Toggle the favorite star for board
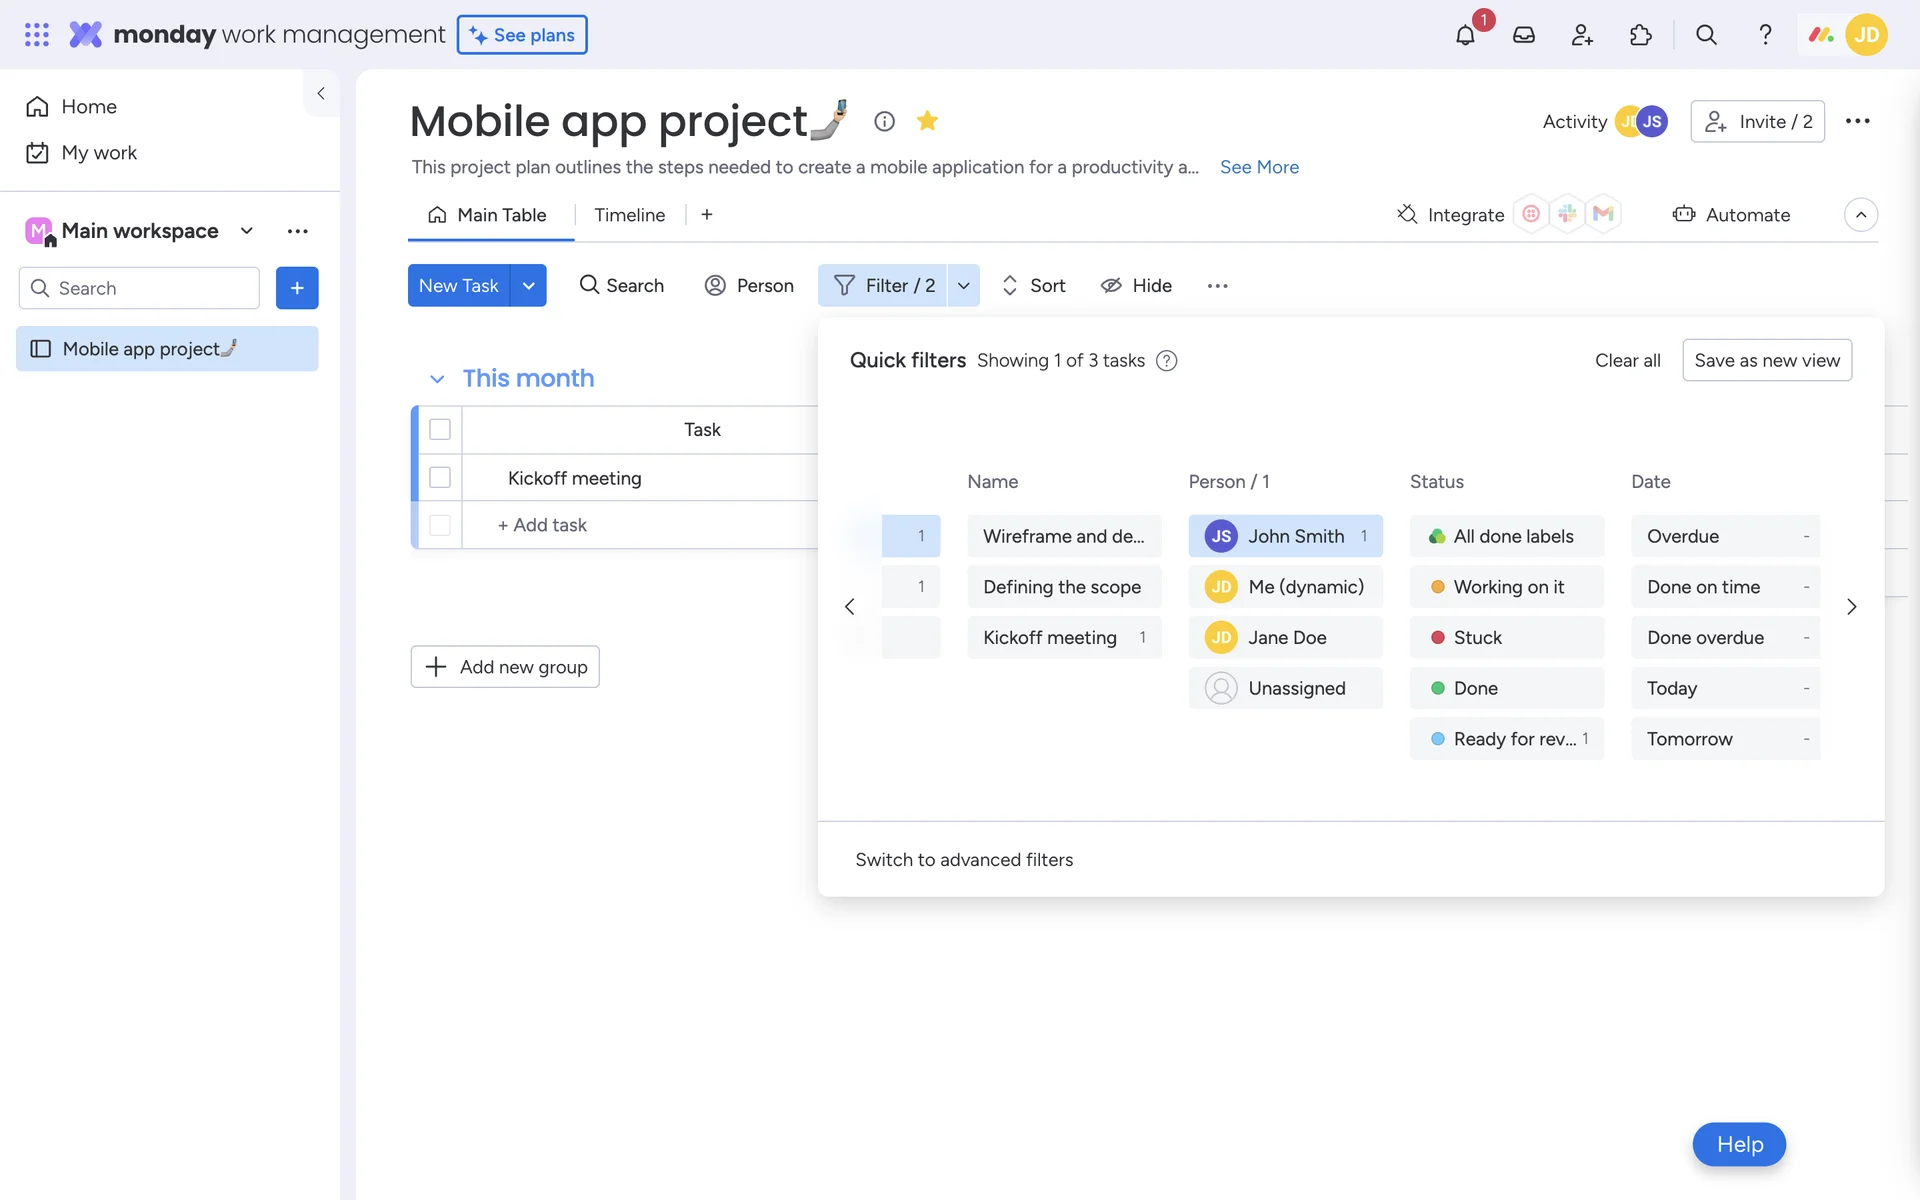The width and height of the screenshot is (1920, 1200). [927, 121]
